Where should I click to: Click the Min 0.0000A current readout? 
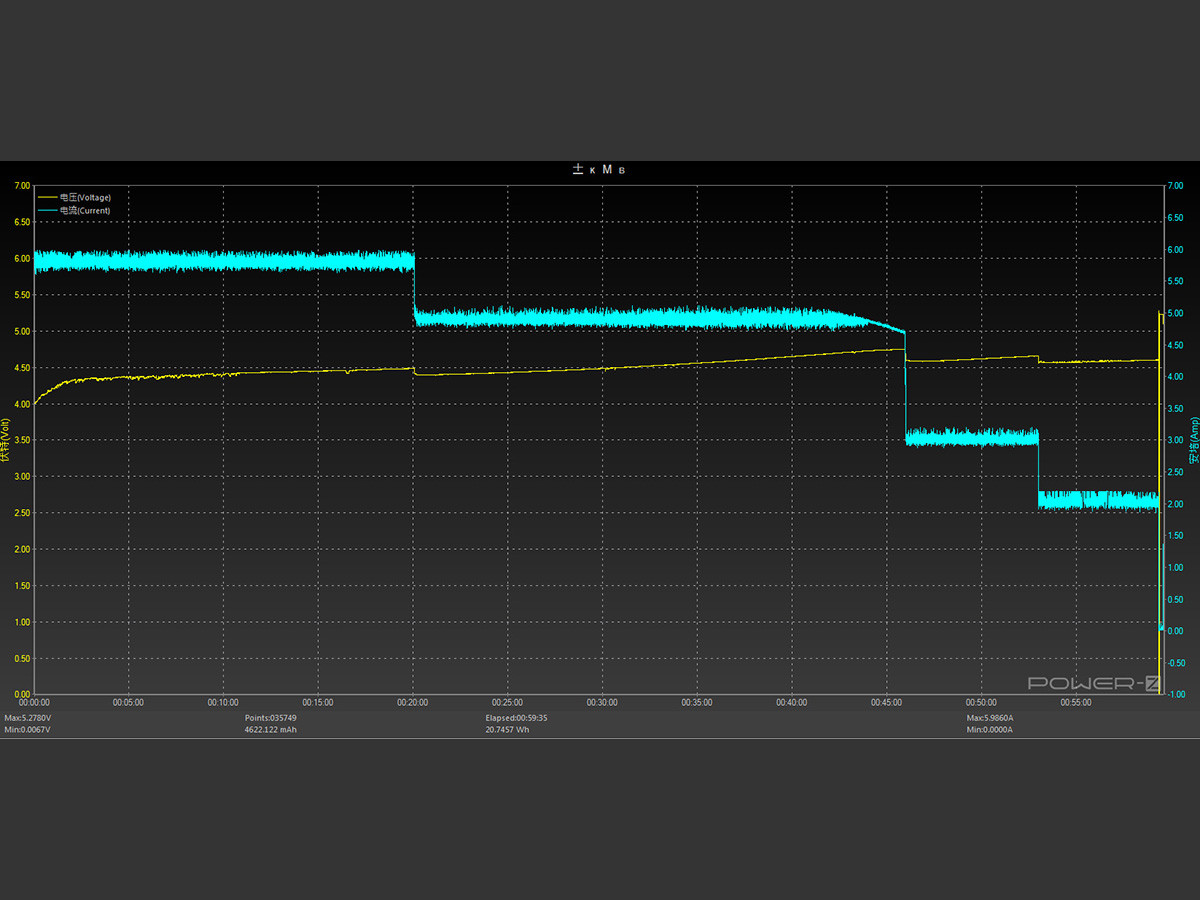pyautogui.click(x=989, y=730)
